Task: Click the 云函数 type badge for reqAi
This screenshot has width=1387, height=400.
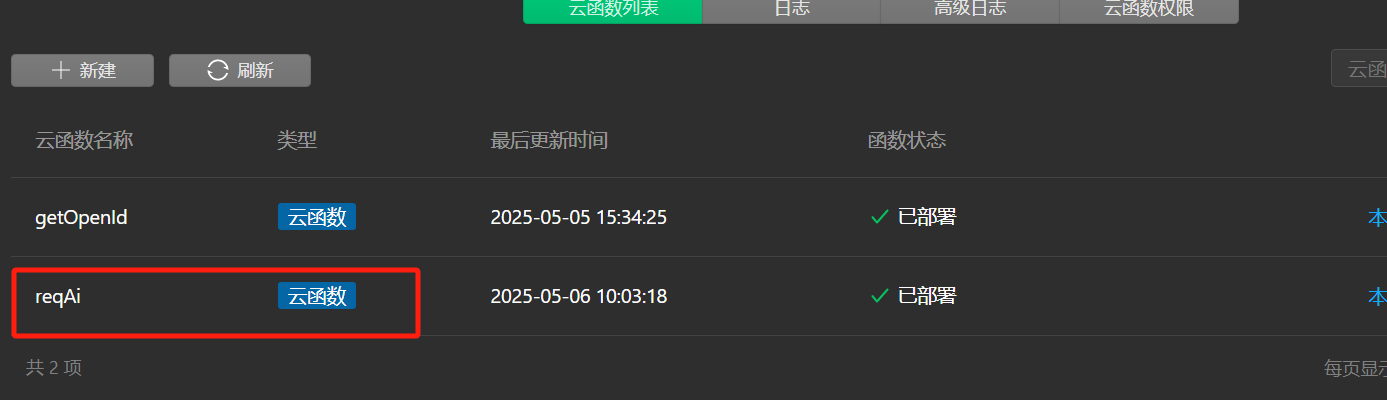Action: click(317, 296)
